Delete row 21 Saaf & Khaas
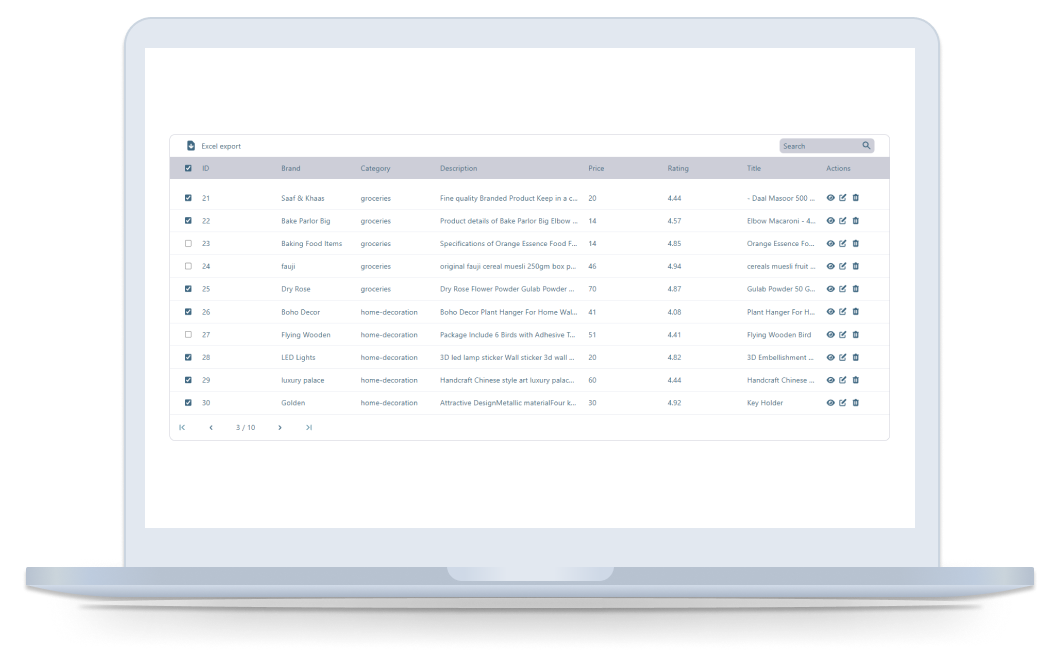 click(x=856, y=198)
